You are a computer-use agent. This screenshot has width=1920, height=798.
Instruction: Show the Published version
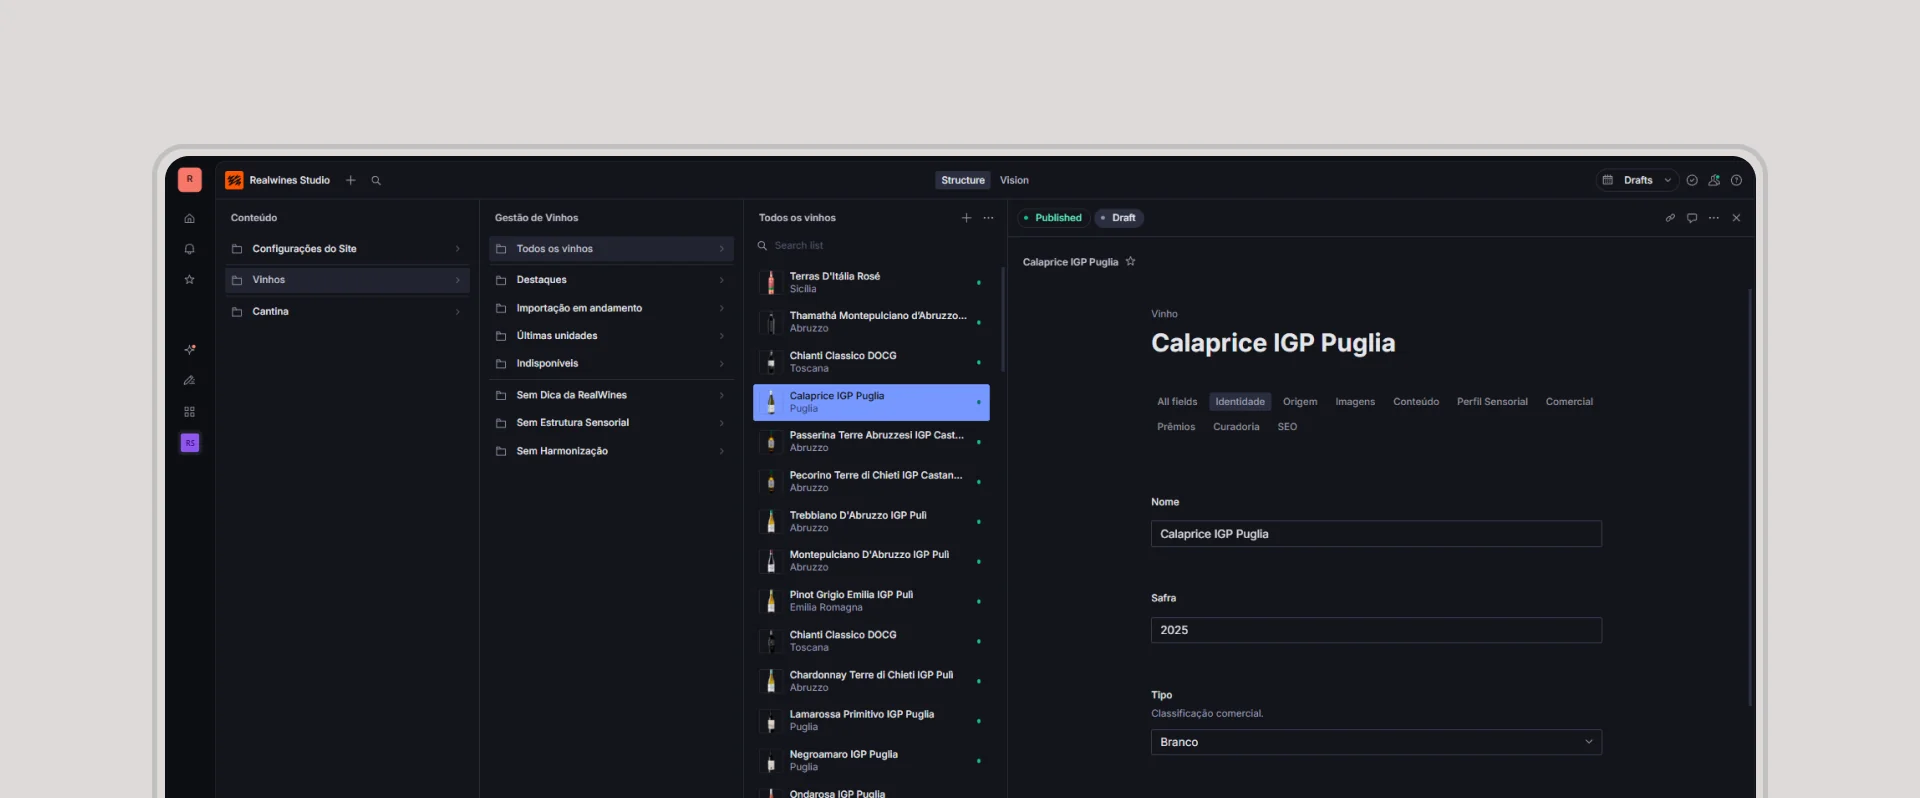[1054, 218]
